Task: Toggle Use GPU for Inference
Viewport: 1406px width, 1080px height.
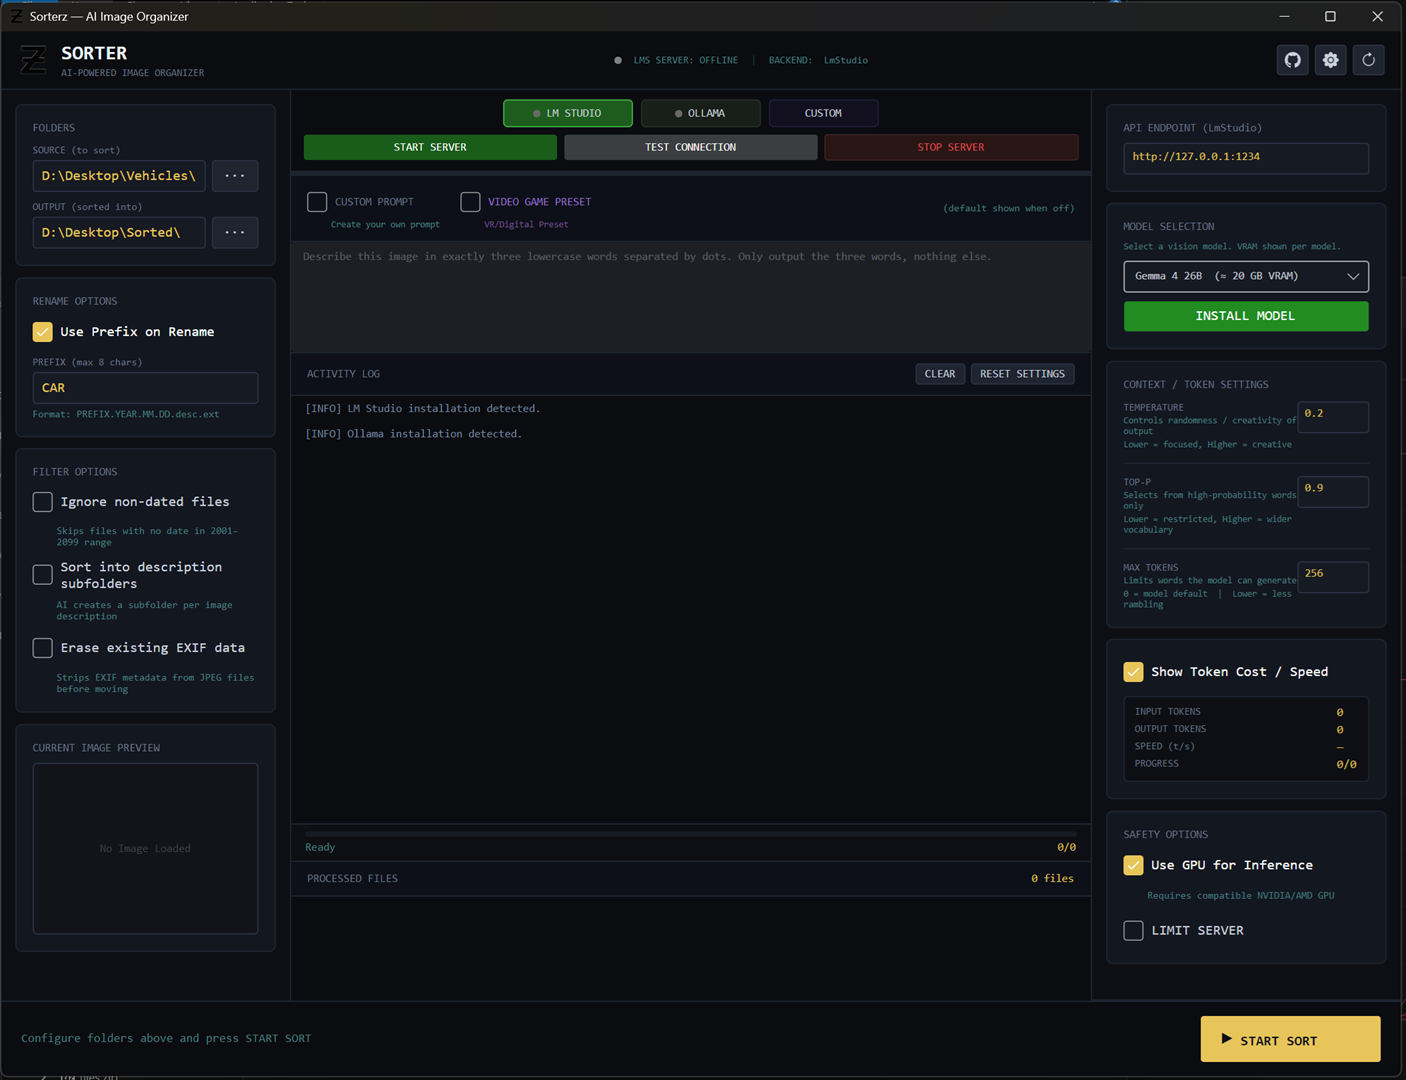Action: [x=1133, y=865]
